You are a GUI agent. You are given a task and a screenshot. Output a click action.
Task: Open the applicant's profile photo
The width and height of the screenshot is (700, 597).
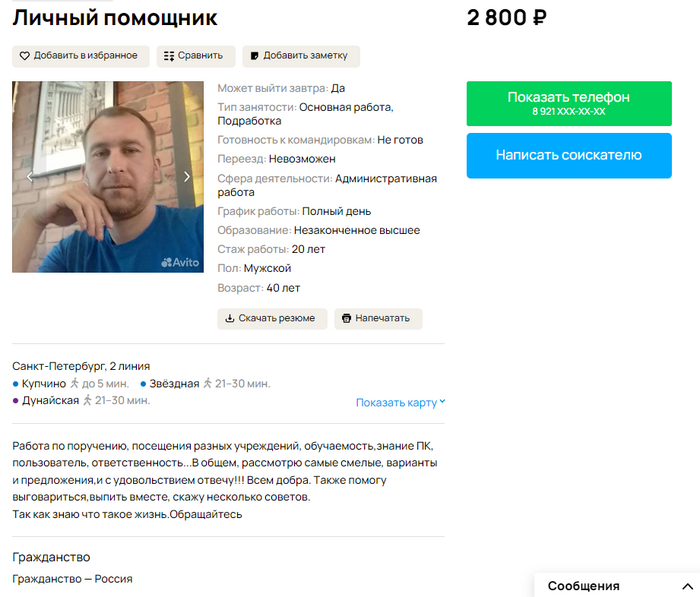[x=108, y=177]
